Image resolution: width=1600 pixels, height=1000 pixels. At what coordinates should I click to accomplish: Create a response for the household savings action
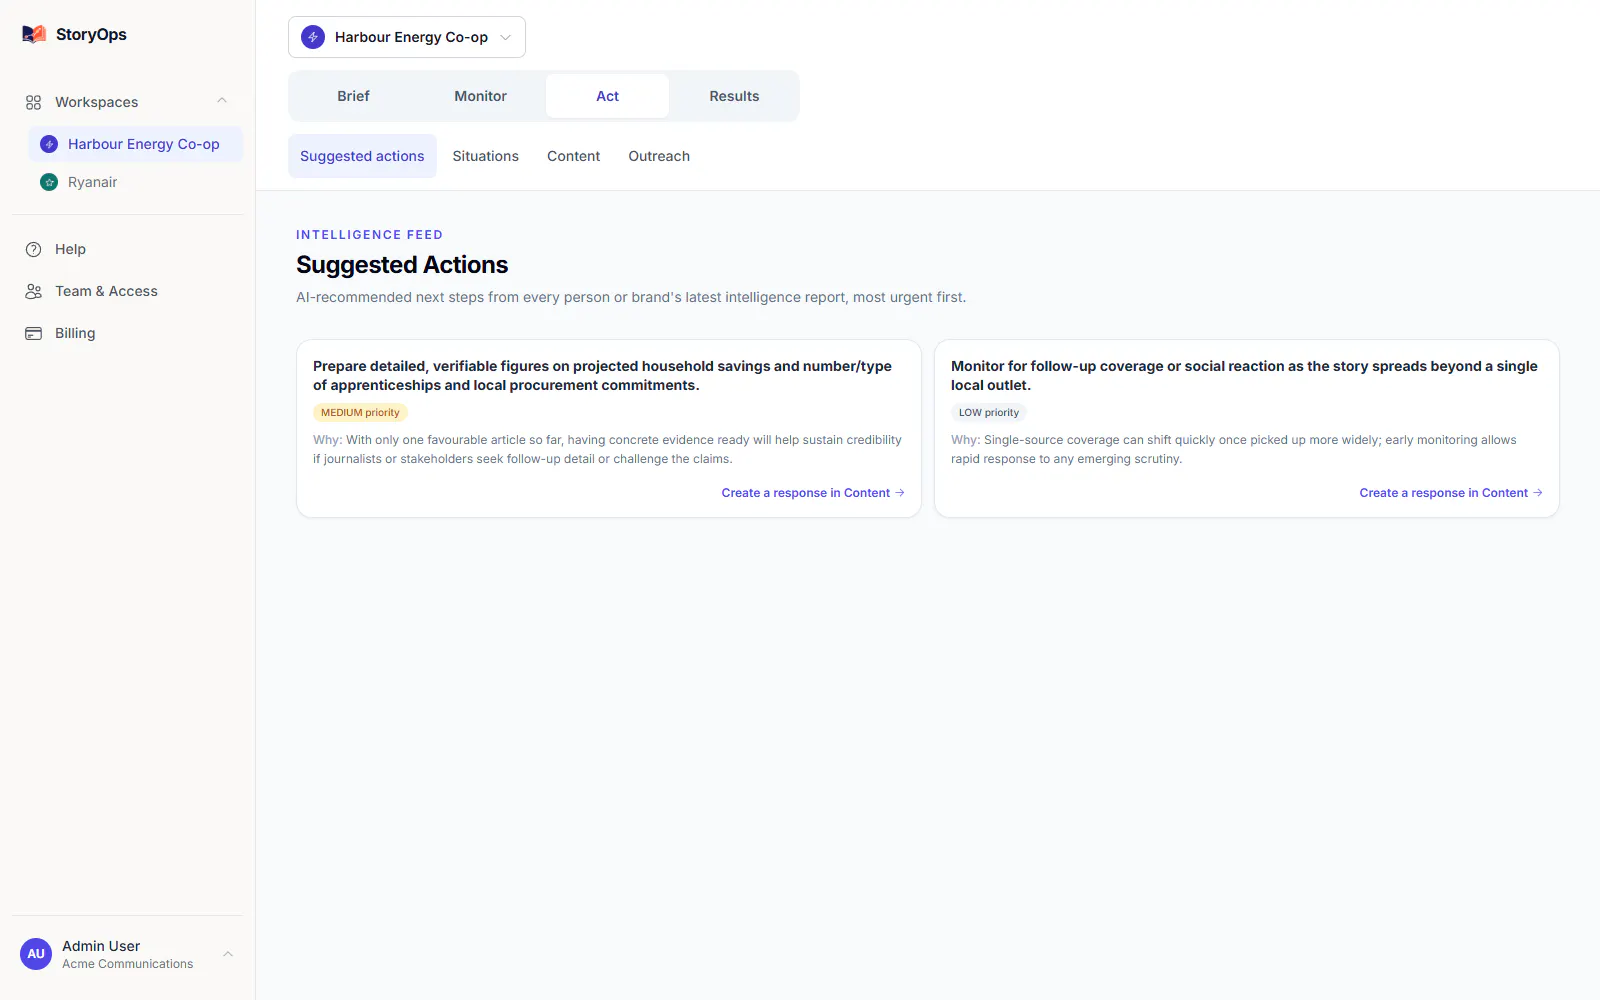coord(813,493)
